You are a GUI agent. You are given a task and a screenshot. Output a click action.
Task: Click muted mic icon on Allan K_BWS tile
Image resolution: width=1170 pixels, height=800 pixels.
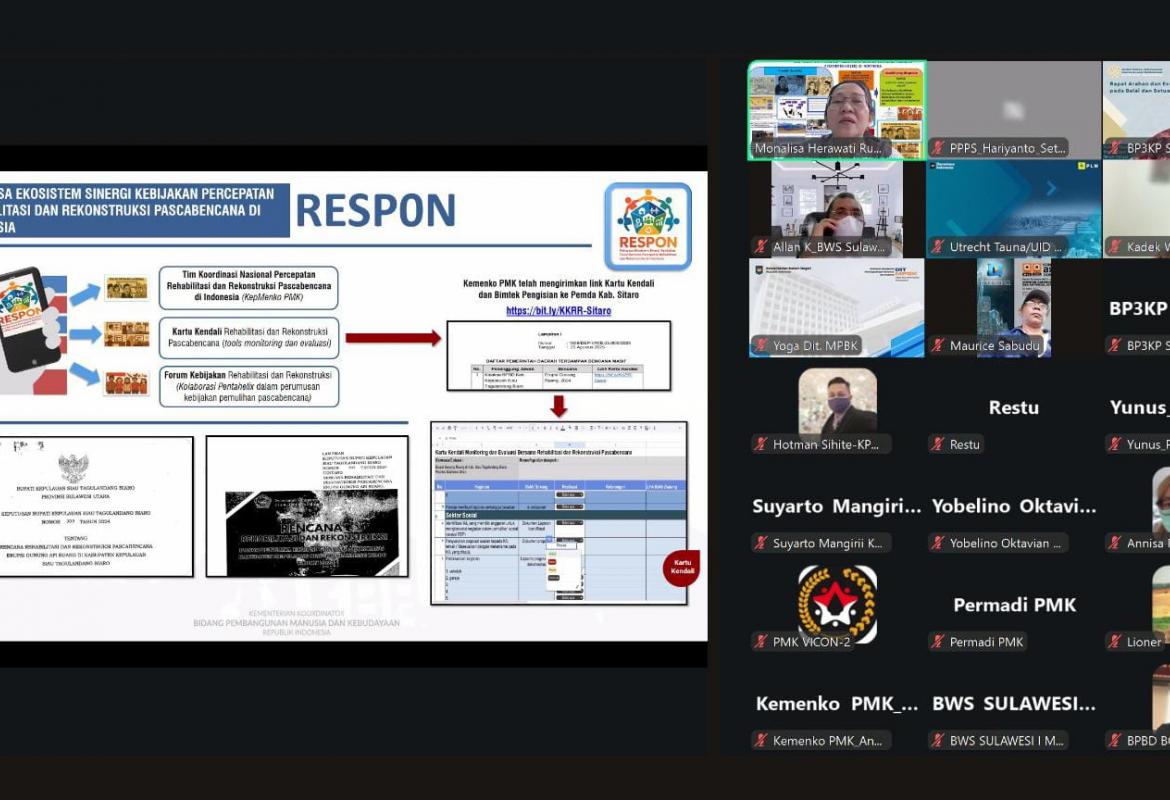click(762, 247)
